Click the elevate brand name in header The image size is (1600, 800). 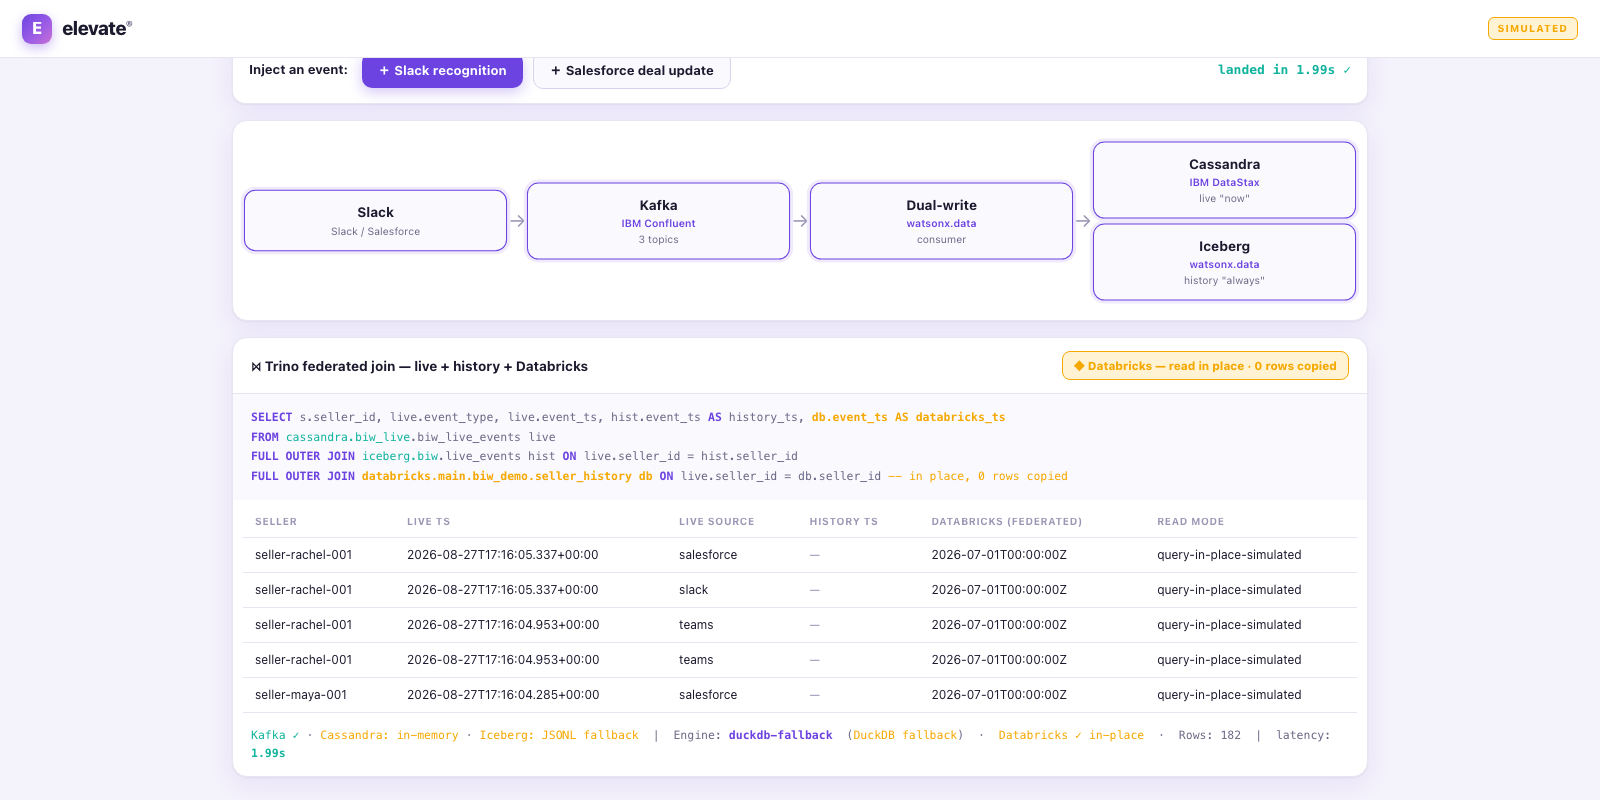97,28
